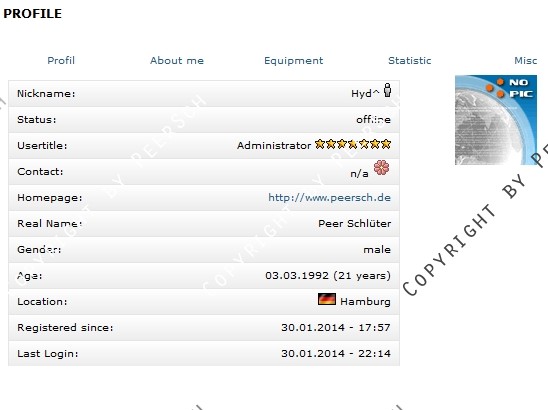Viewport: 548px width, 410px height.
Task: Click the nickname Hyd^ text
Action: (x=365, y=93)
